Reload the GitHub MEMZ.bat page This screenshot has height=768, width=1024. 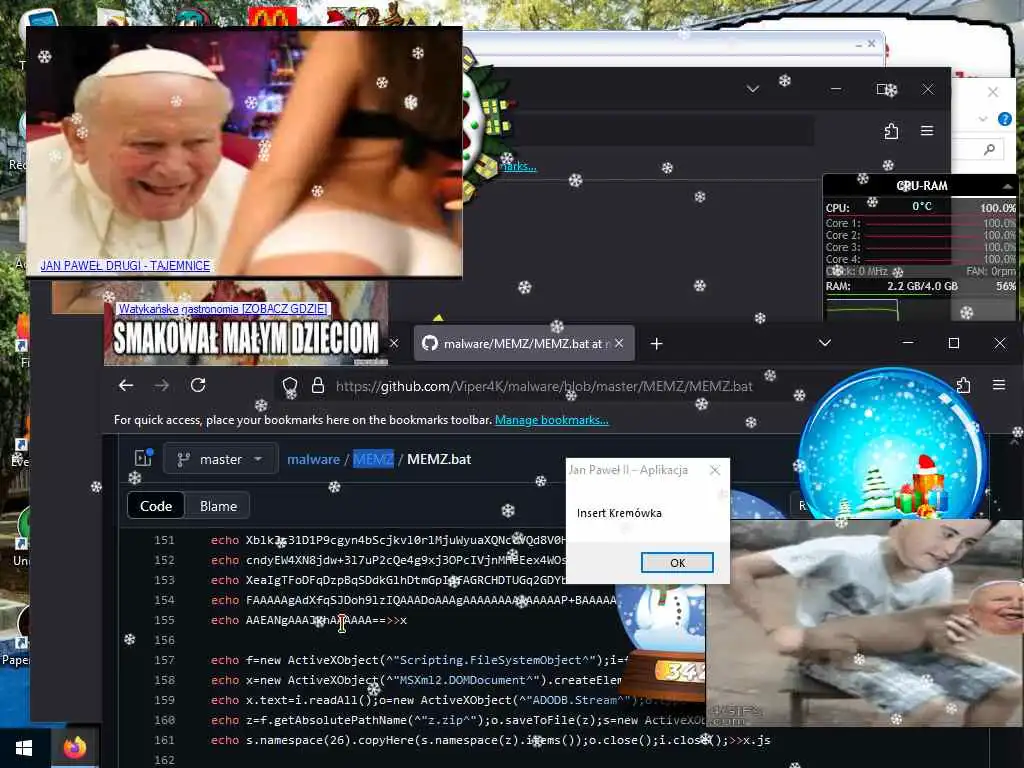point(198,385)
